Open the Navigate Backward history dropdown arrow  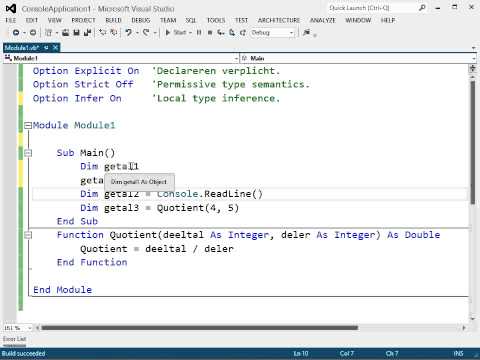(x=24, y=33)
